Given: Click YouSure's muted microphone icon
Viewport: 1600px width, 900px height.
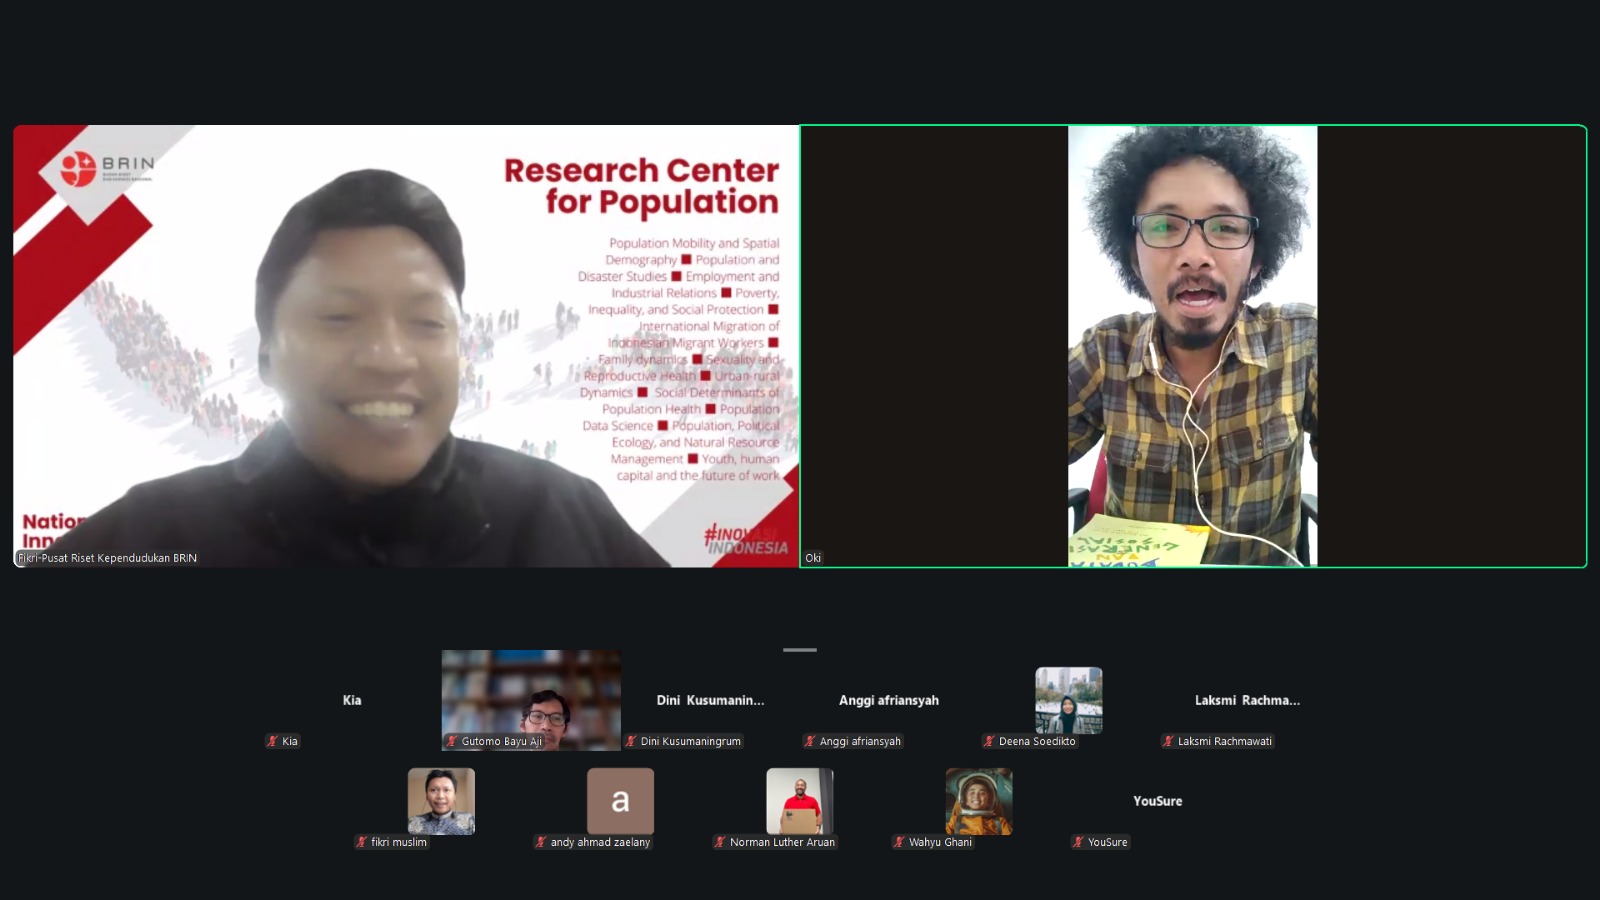Looking at the screenshot, I should point(1078,842).
